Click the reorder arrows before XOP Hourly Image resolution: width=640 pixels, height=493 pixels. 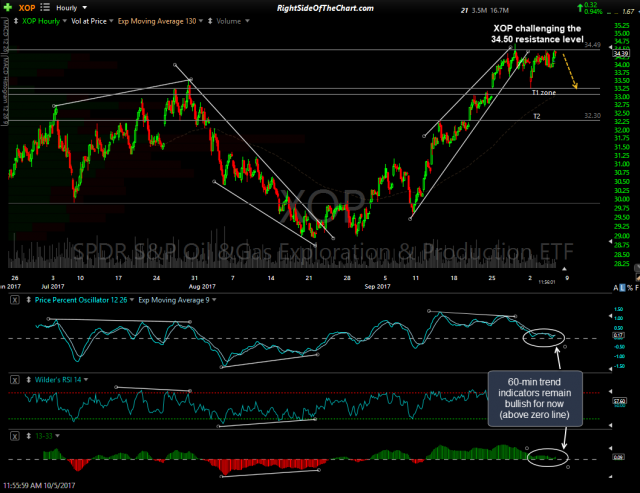[16, 21]
